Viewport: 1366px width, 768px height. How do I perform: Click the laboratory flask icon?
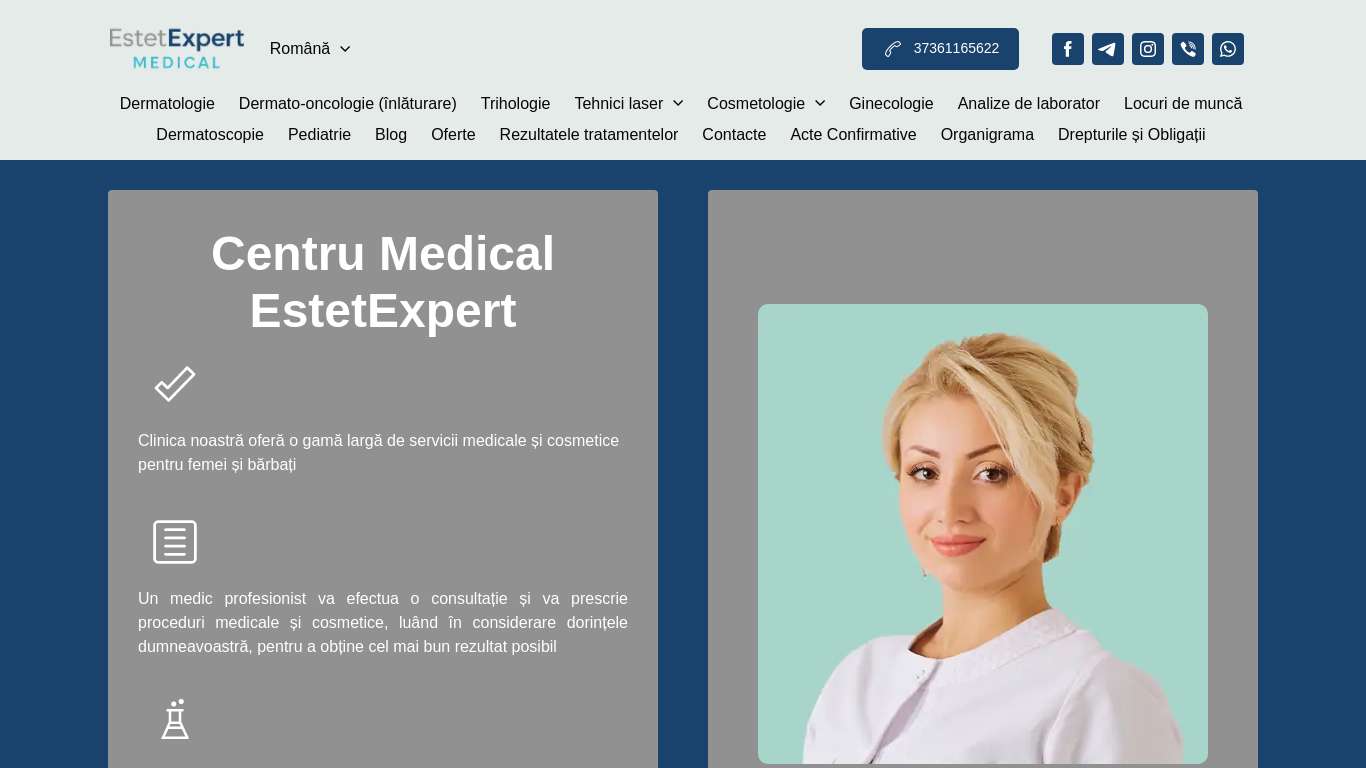click(175, 719)
